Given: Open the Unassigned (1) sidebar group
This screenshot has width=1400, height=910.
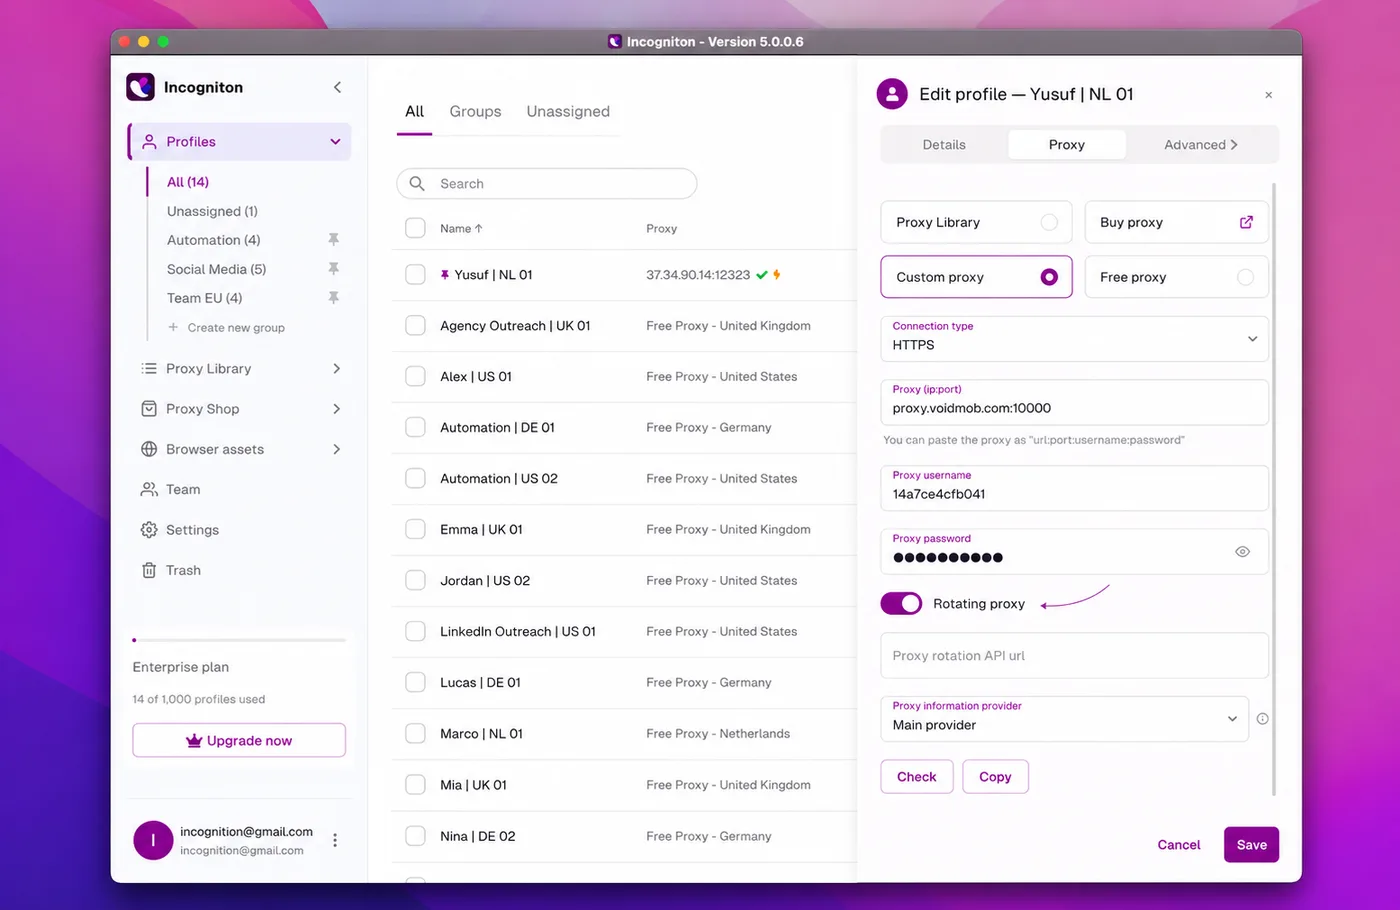Looking at the screenshot, I should click(x=212, y=211).
